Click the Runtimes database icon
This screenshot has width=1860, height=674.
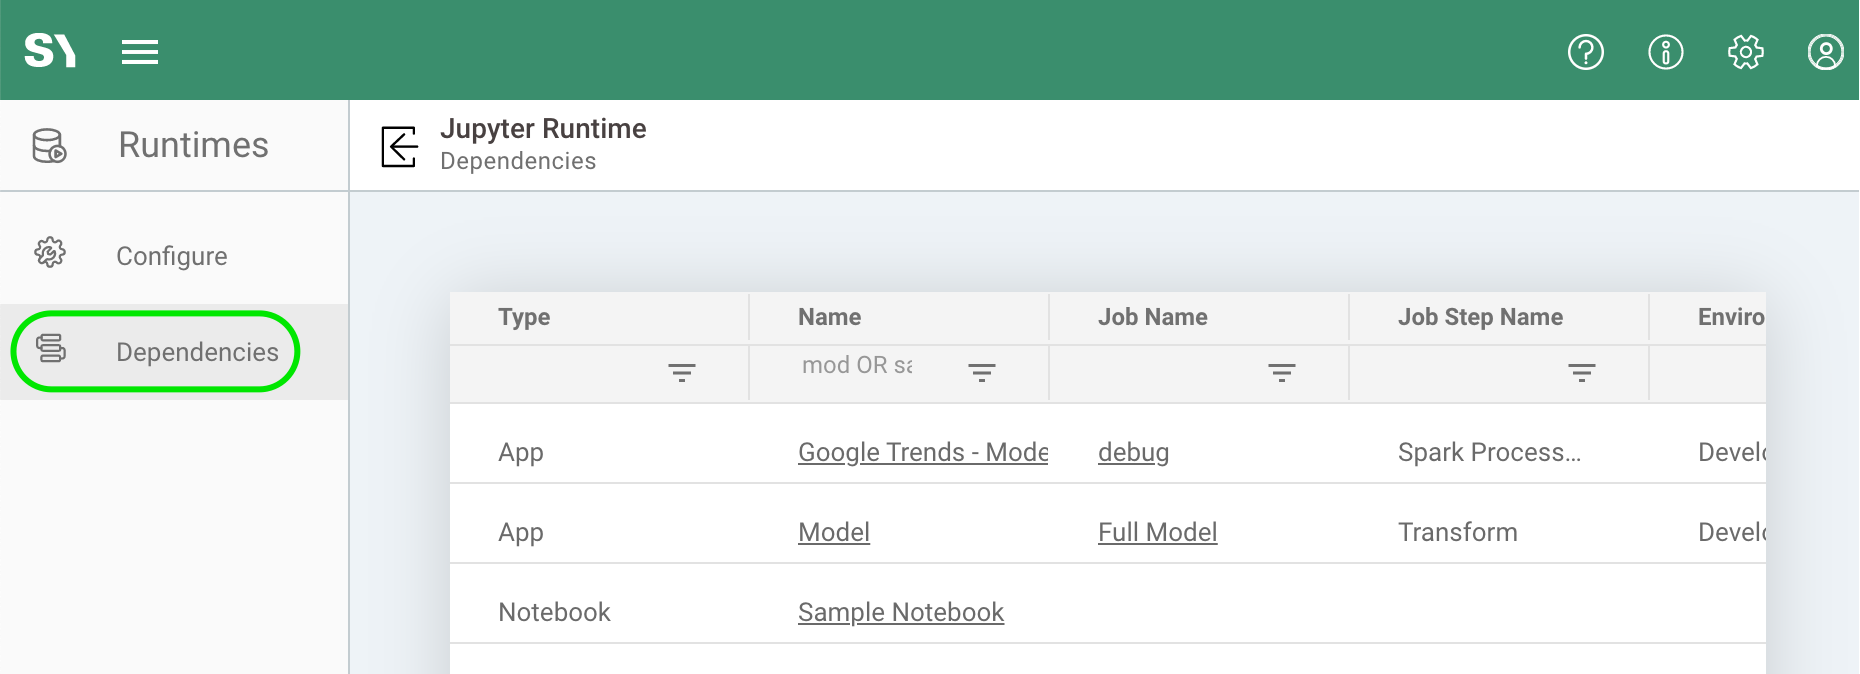[49, 146]
